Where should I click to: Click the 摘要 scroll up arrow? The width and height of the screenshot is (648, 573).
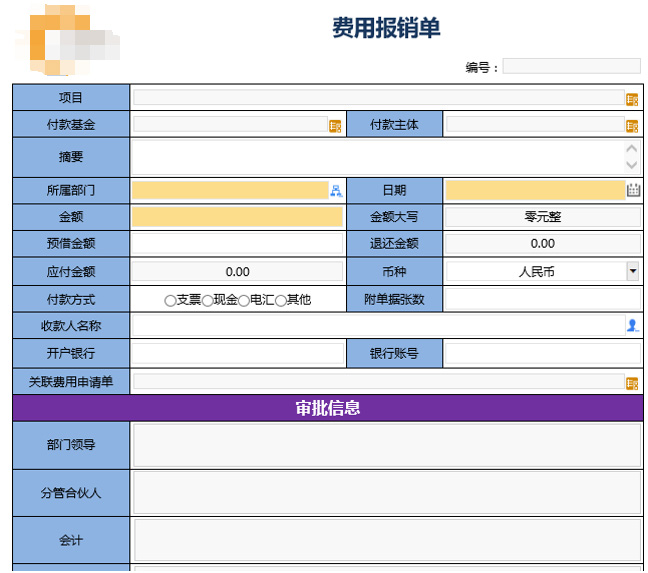[631, 148]
